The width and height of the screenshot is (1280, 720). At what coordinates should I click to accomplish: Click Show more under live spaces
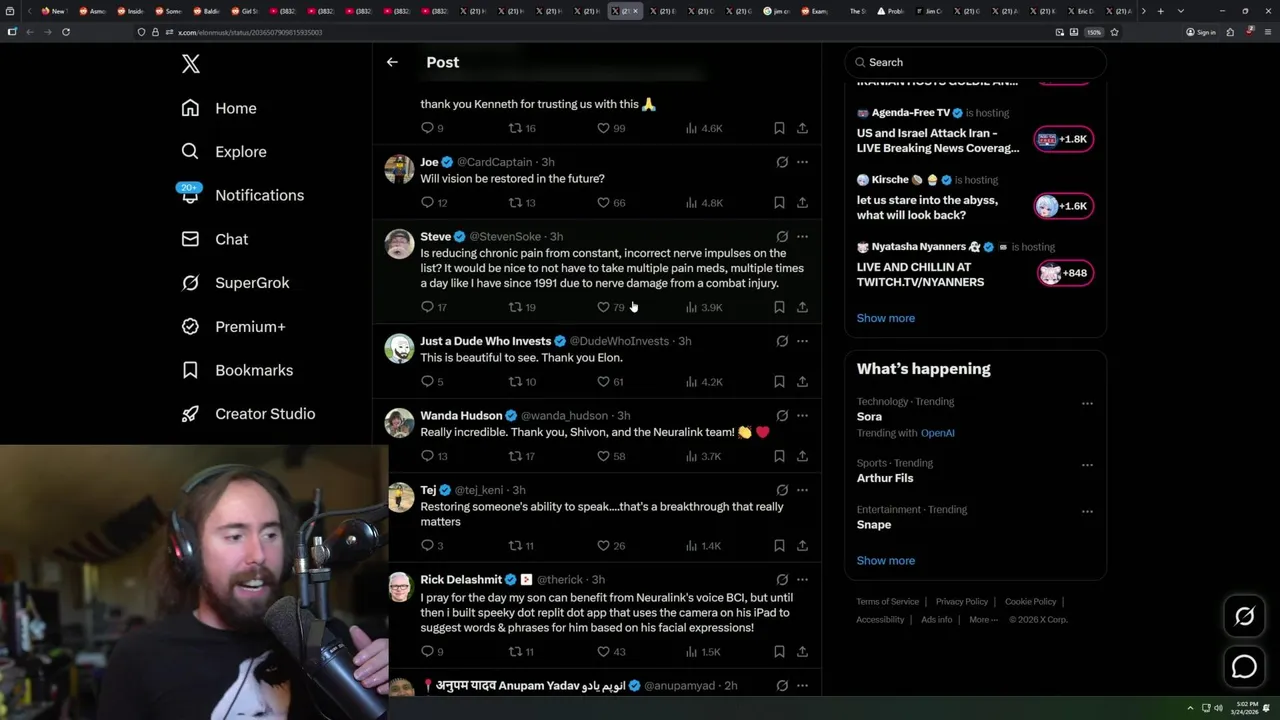[x=886, y=318]
